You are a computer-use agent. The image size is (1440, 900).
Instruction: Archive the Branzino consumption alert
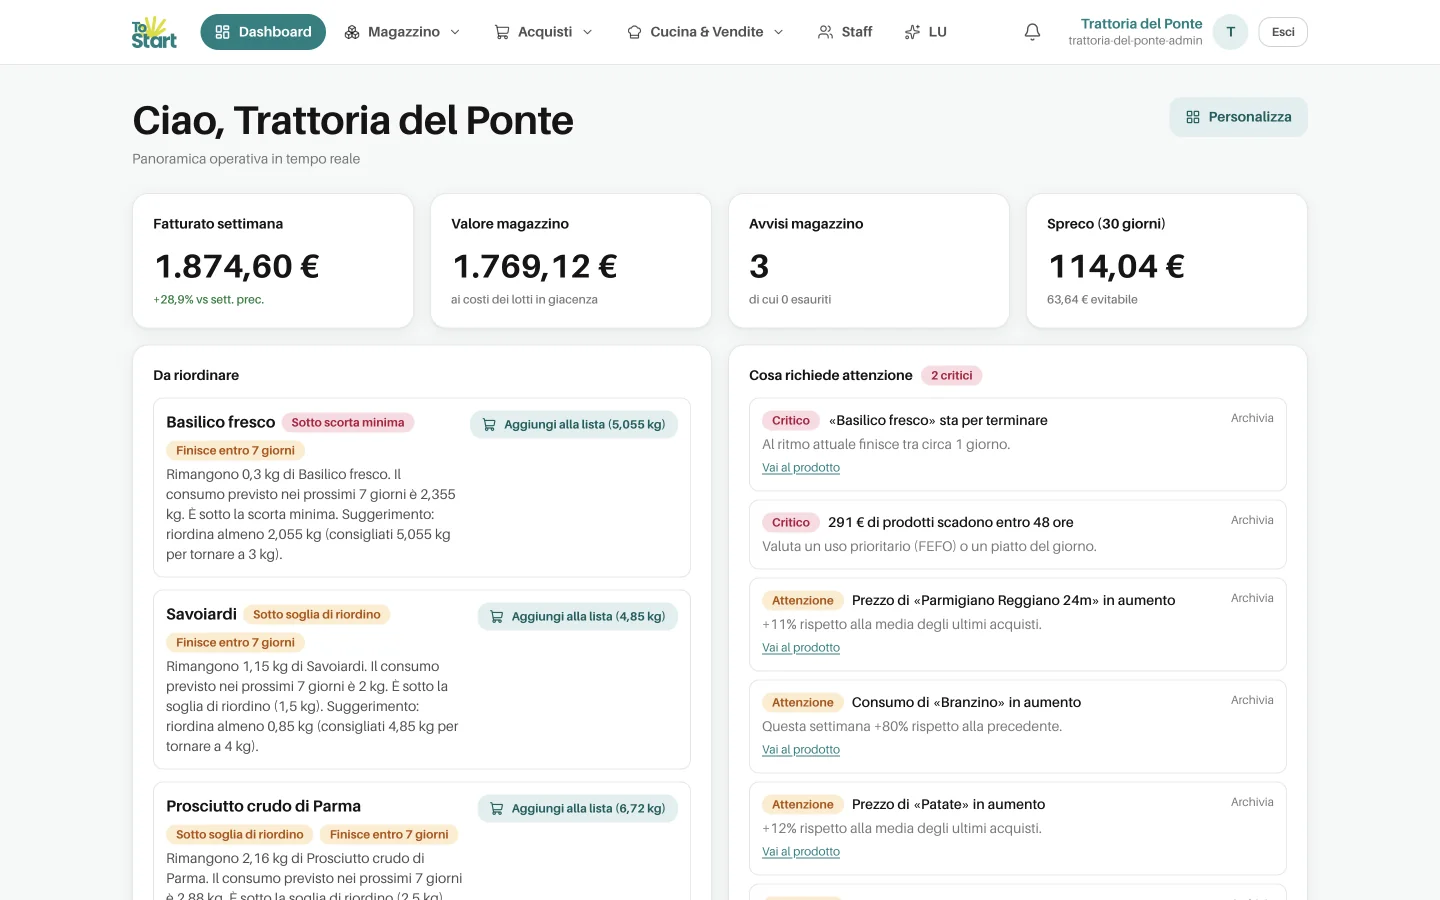click(x=1252, y=700)
